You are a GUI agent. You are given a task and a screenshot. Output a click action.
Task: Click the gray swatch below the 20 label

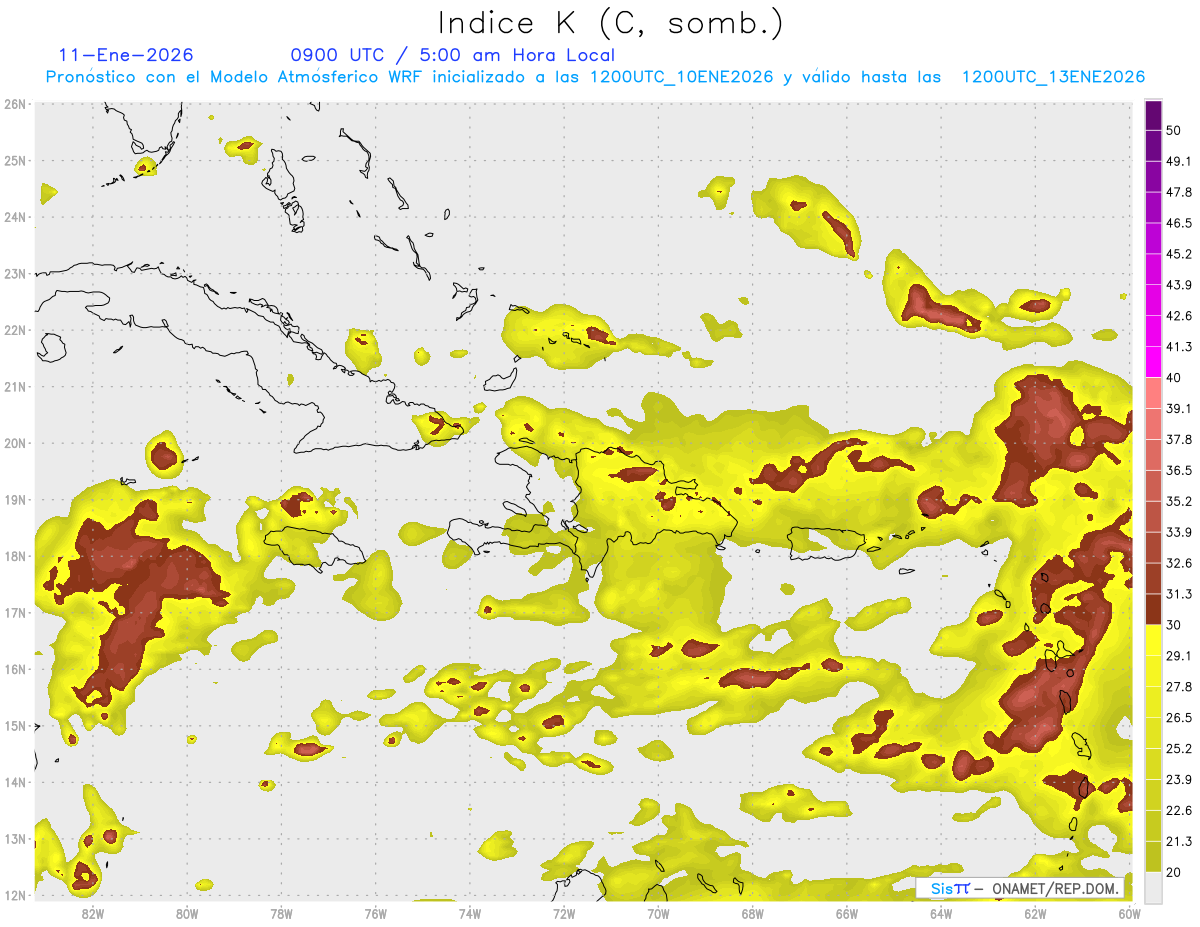(x=1153, y=887)
